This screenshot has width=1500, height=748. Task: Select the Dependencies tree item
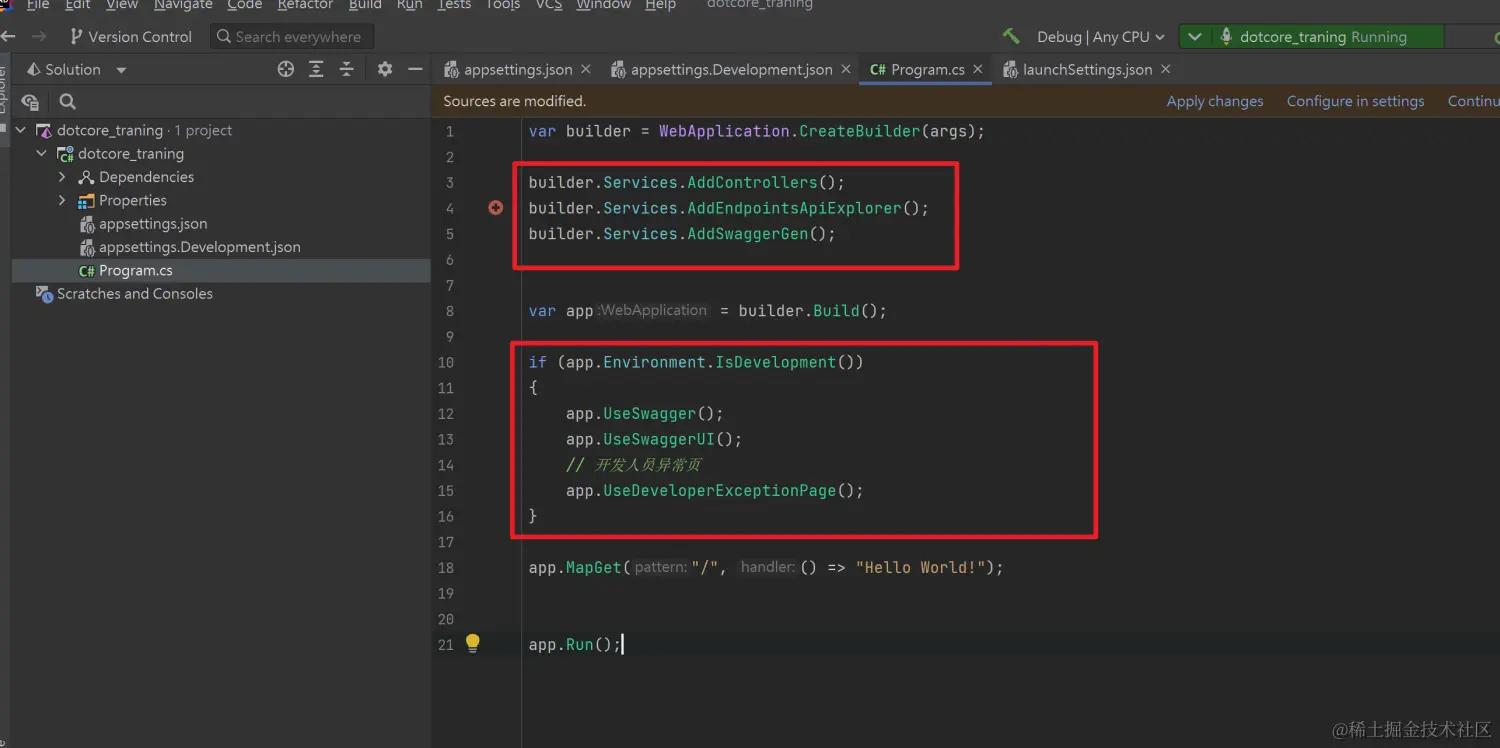click(x=146, y=177)
